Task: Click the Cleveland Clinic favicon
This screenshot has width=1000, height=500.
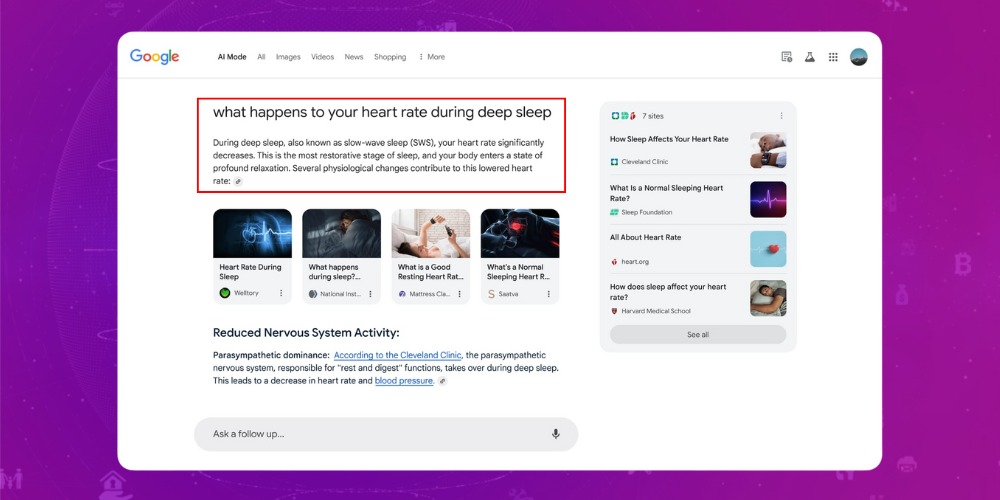Action: (x=614, y=162)
